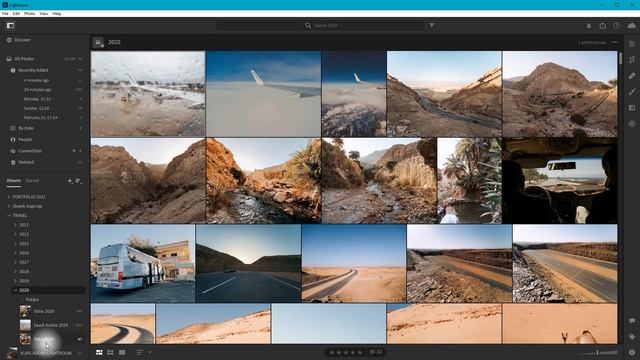The height and width of the screenshot is (360, 640).
Task: Open the comments activity panel icon
Action: (x=632, y=321)
